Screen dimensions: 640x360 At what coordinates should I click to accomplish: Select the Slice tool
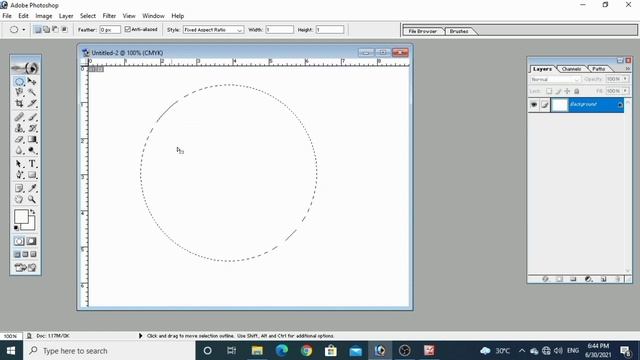pyautogui.click(x=32, y=103)
